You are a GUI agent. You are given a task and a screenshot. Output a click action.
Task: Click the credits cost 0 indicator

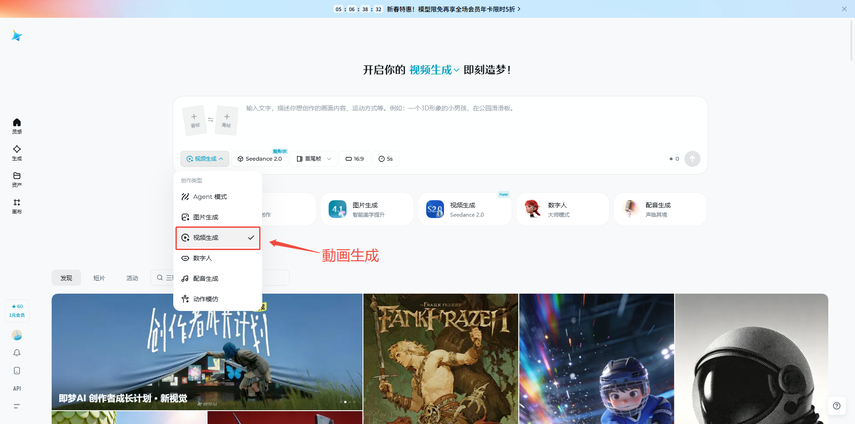tap(674, 159)
